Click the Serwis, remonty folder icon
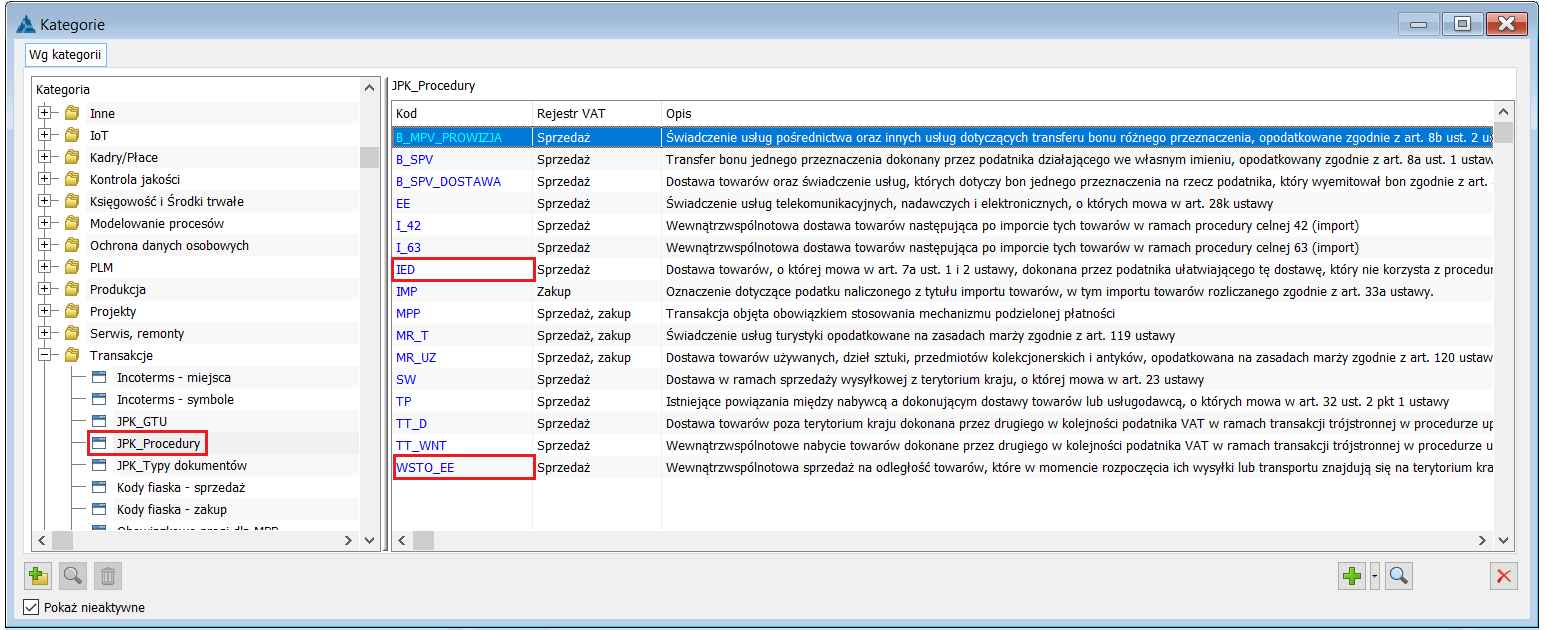The width and height of the screenshot is (1546, 630). (x=72, y=333)
